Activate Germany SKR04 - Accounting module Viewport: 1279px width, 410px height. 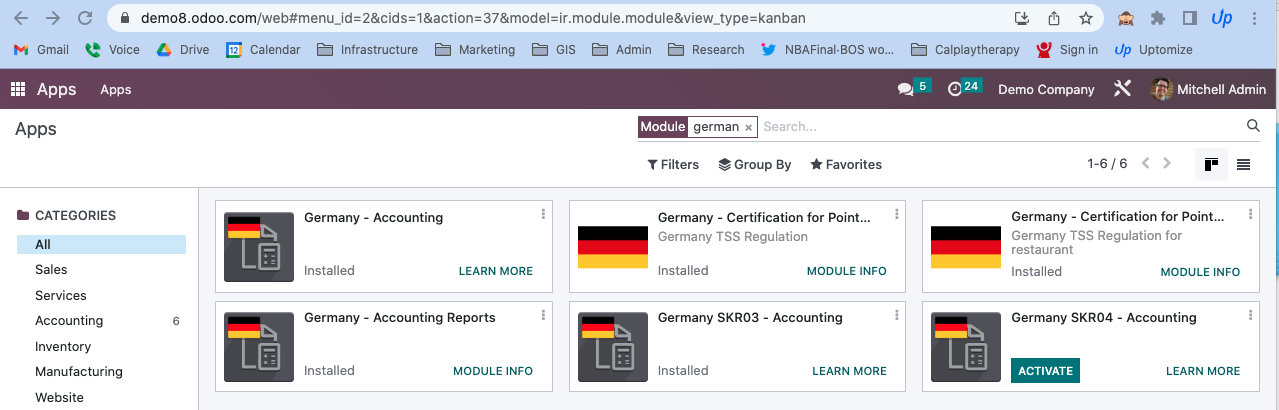coord(1045,370)
